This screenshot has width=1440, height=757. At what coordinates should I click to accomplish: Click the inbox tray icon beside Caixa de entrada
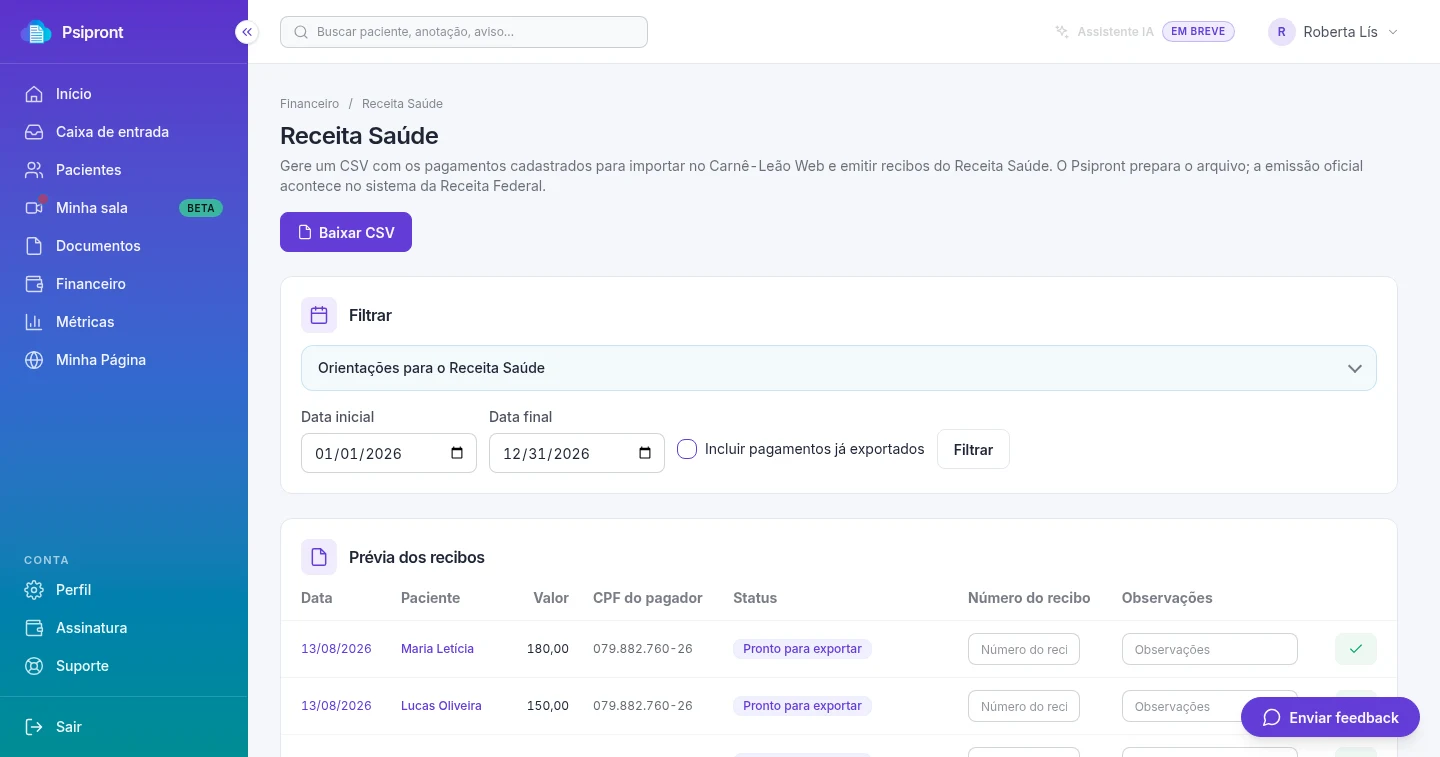click(x=34, y=132)
